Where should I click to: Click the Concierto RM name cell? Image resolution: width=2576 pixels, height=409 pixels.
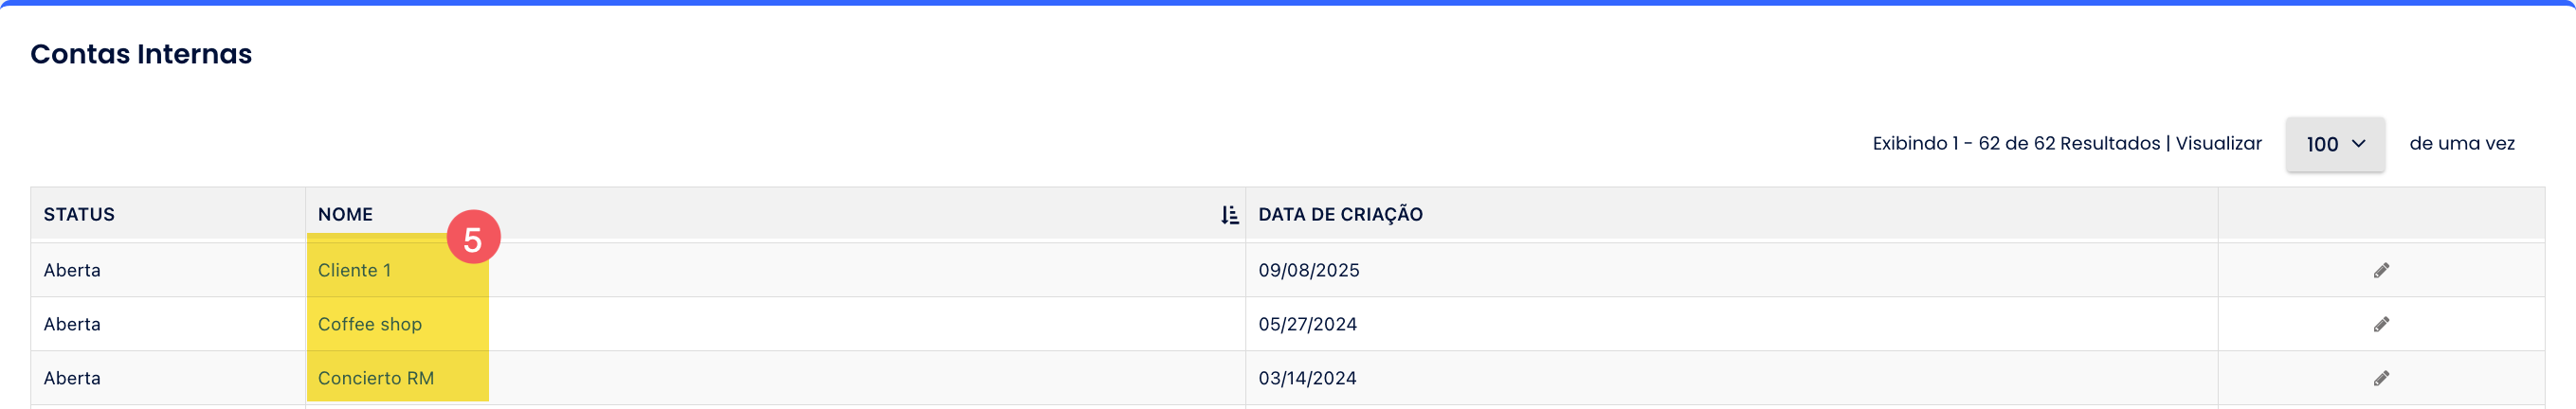coord(376,378)
